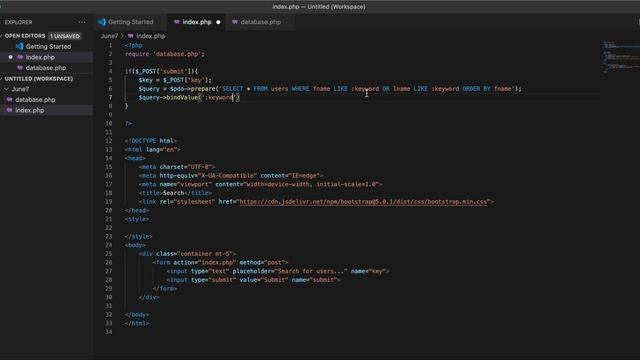Click June7 in the breadcrumb path
Image resolution: width=640 pixels, height=360 pixels.
[109, 36]
